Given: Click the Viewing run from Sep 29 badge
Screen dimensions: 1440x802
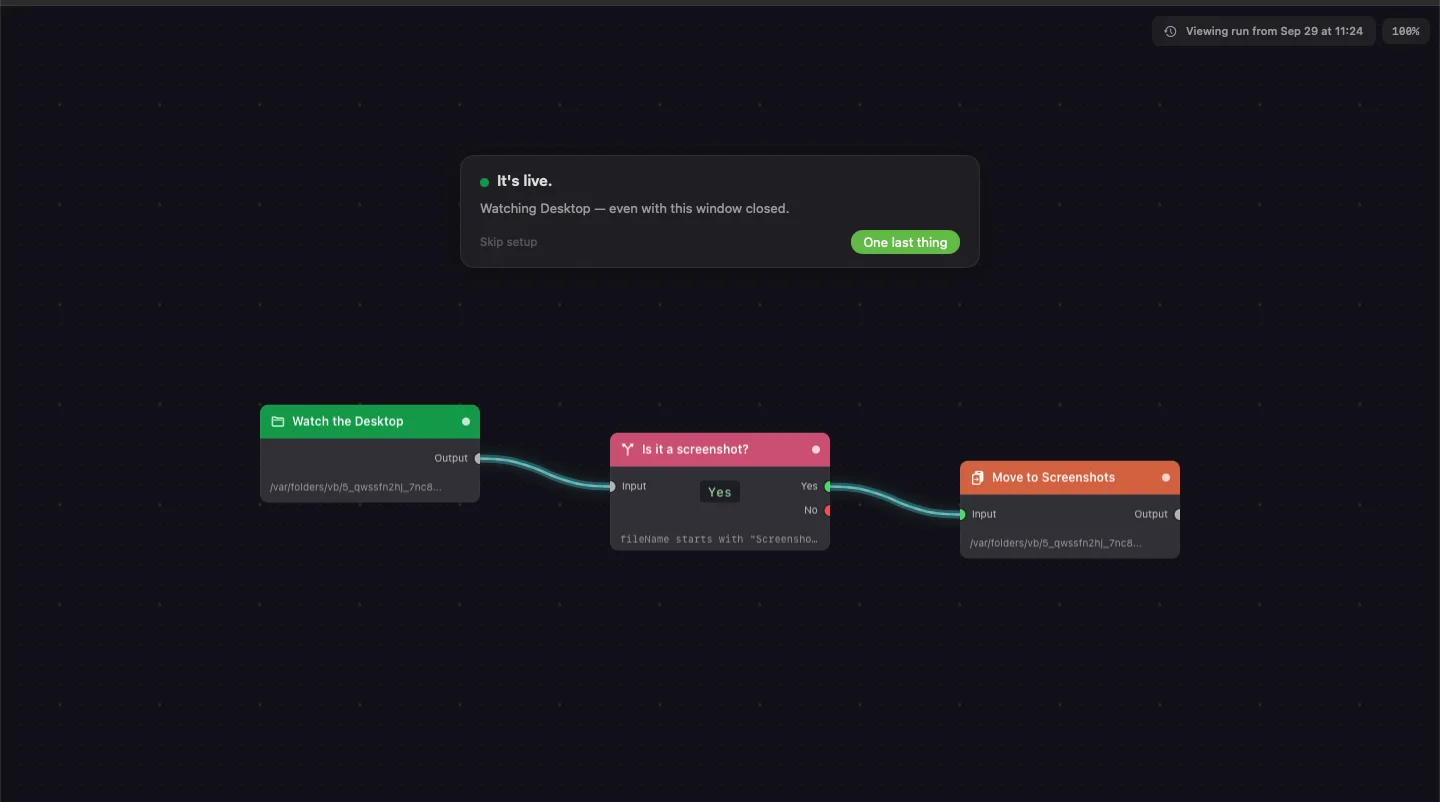Looking at the screenshot, I should pyautogui.click(x=1264, y=32).
